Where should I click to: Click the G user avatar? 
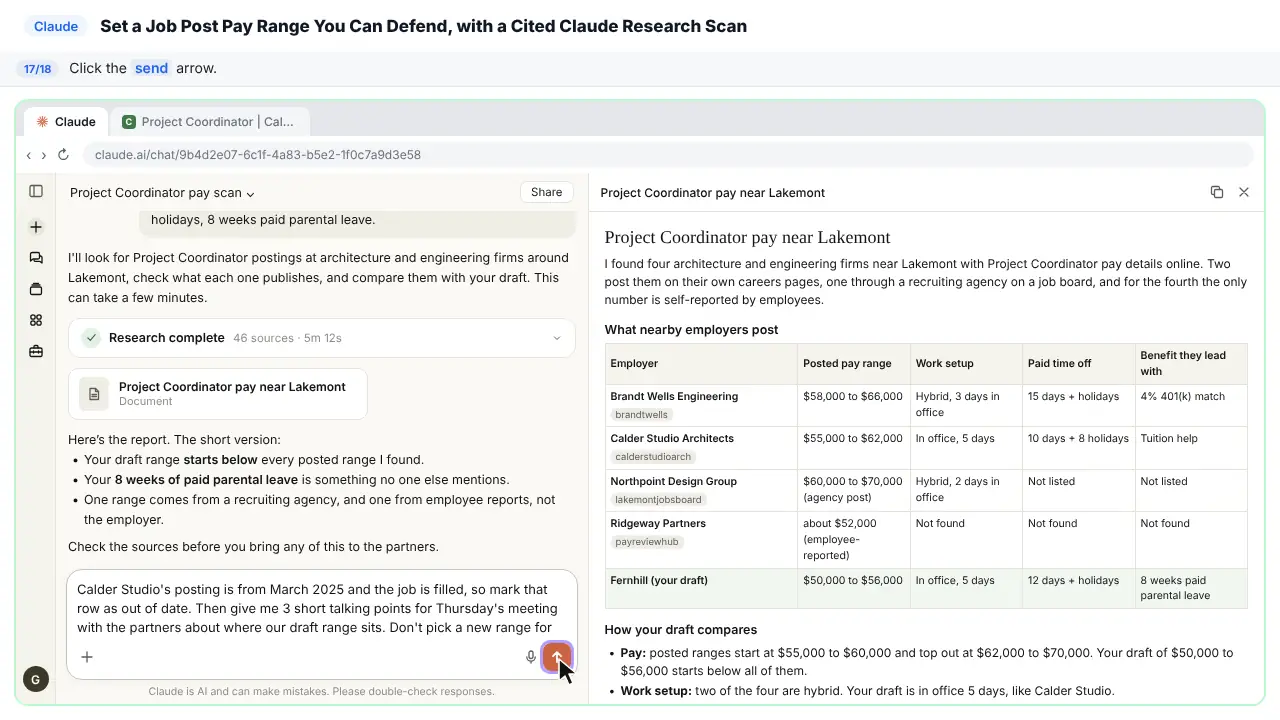click(35, 679)
